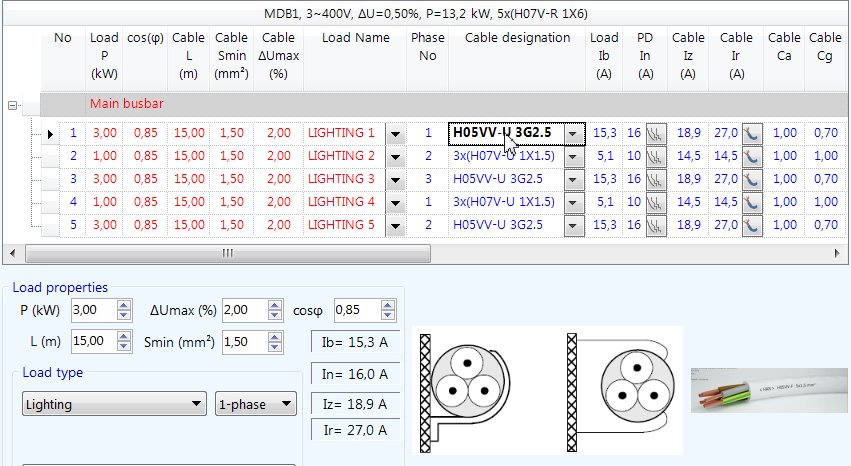Viewport: 851px width, 466px height.
Task: Click cable installation icon in LIGHTING 1 row
Action: pyautogui.click(x=752, y=133)
